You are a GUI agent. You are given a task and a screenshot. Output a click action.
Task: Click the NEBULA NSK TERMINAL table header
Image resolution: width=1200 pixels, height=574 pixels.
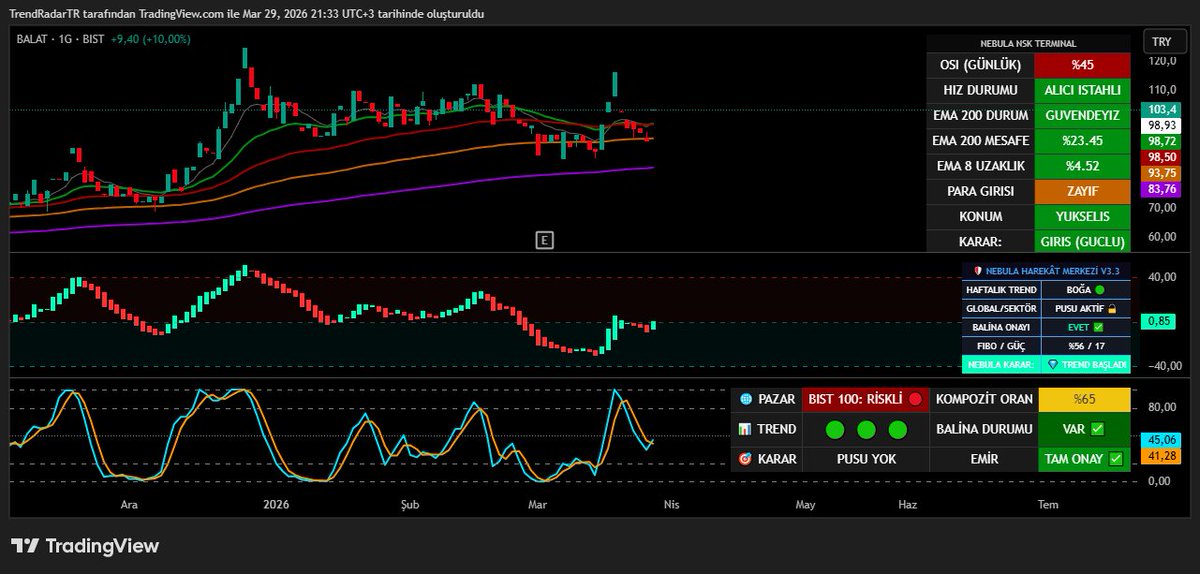pos(1028,43)
